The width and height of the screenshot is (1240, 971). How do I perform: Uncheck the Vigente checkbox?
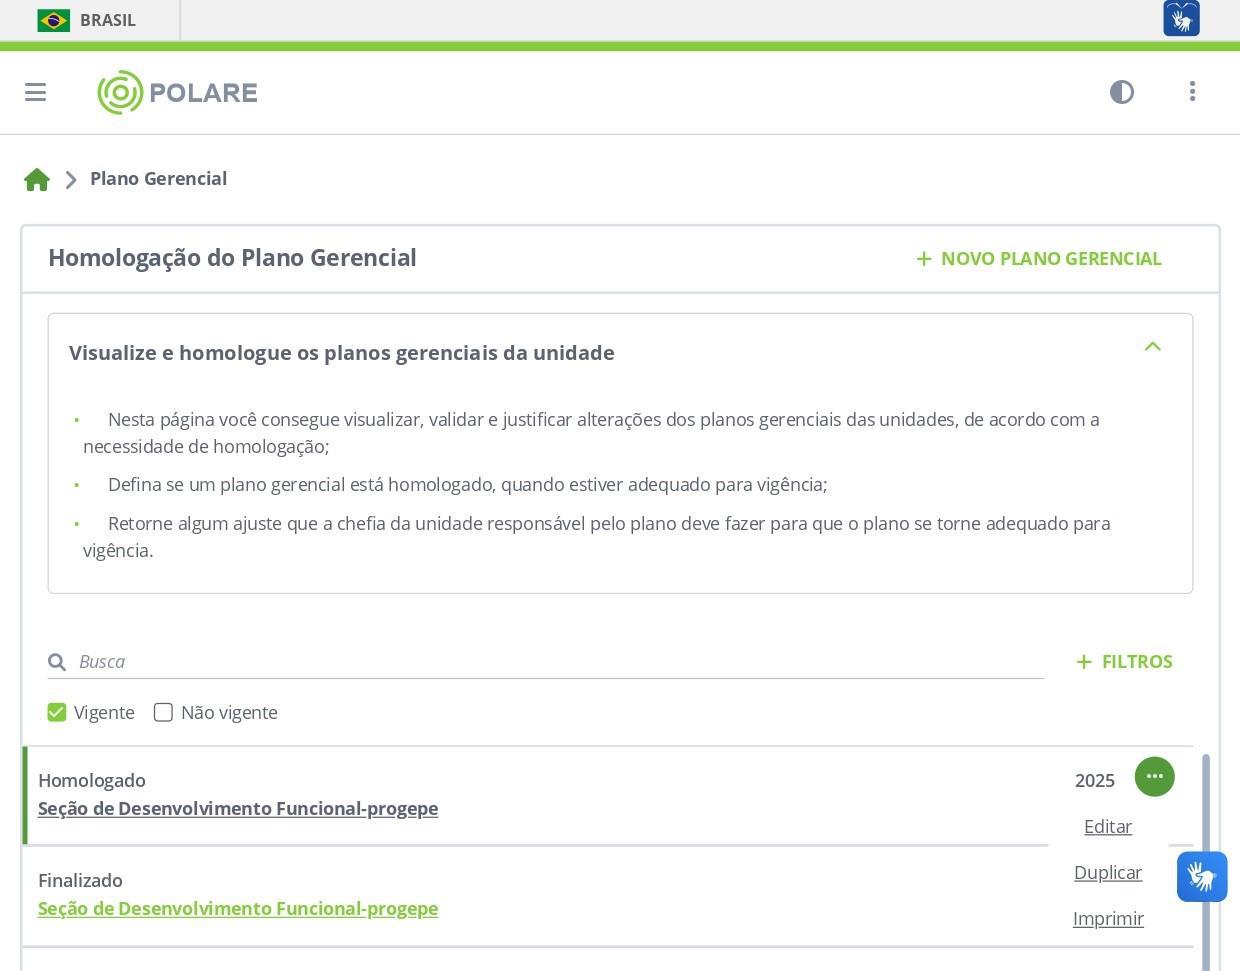57,712
